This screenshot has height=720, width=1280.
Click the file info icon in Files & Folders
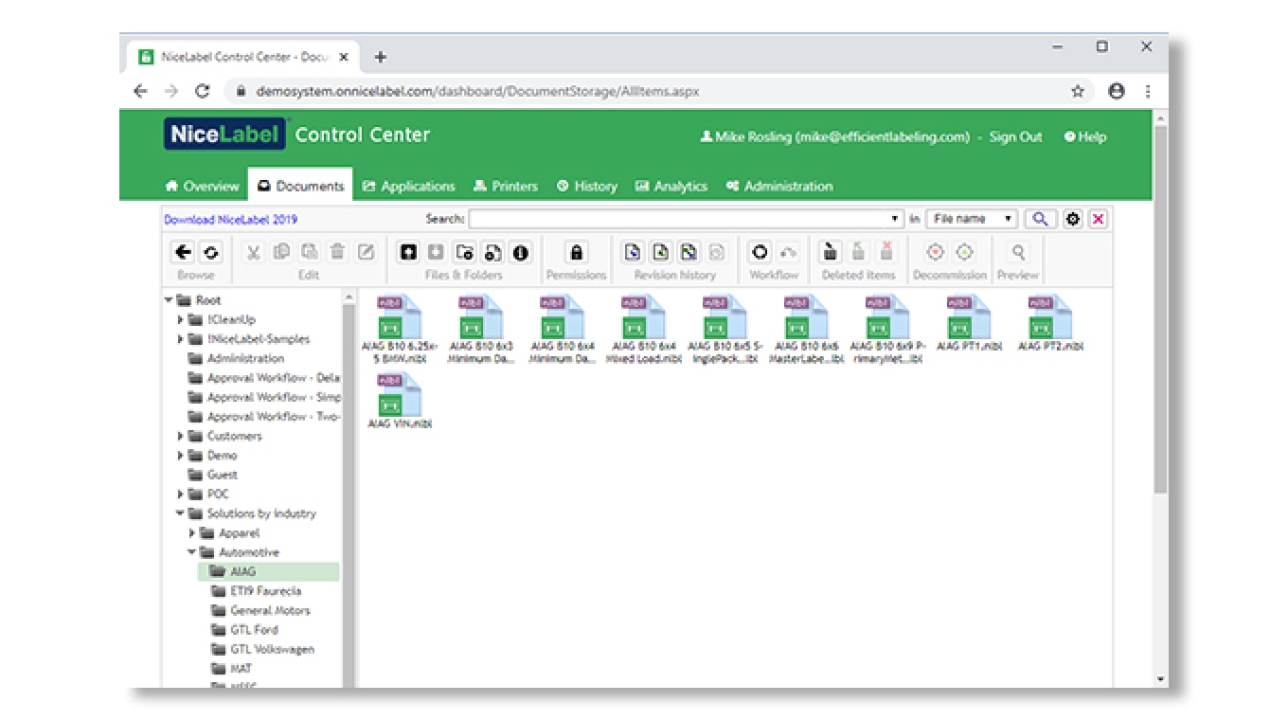521,253
